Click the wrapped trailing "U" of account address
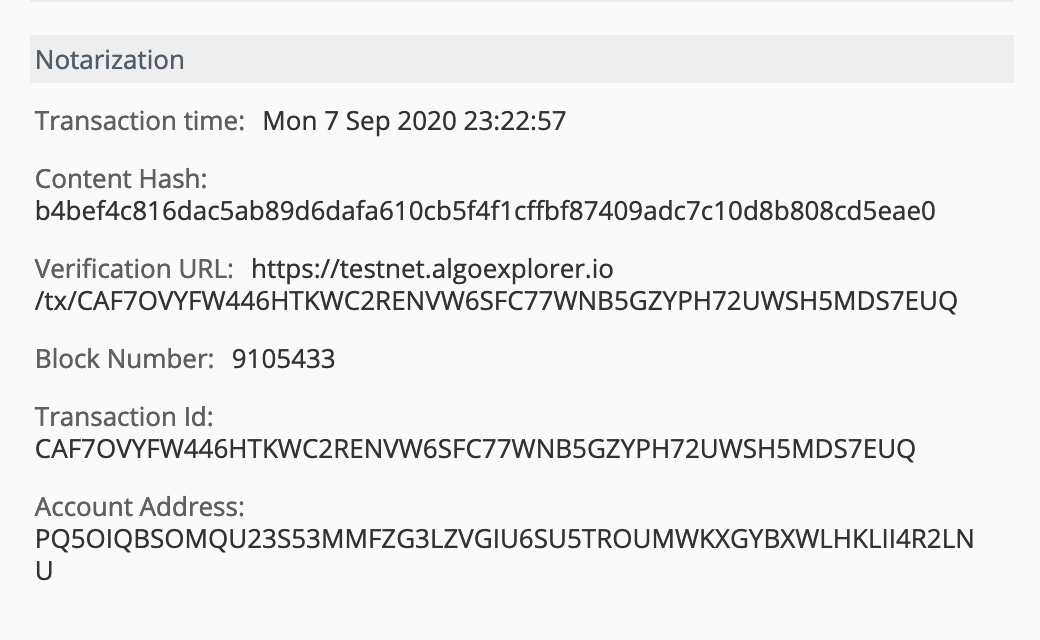The height and width of the screenshot is (640, 1040). pos(44,570)
